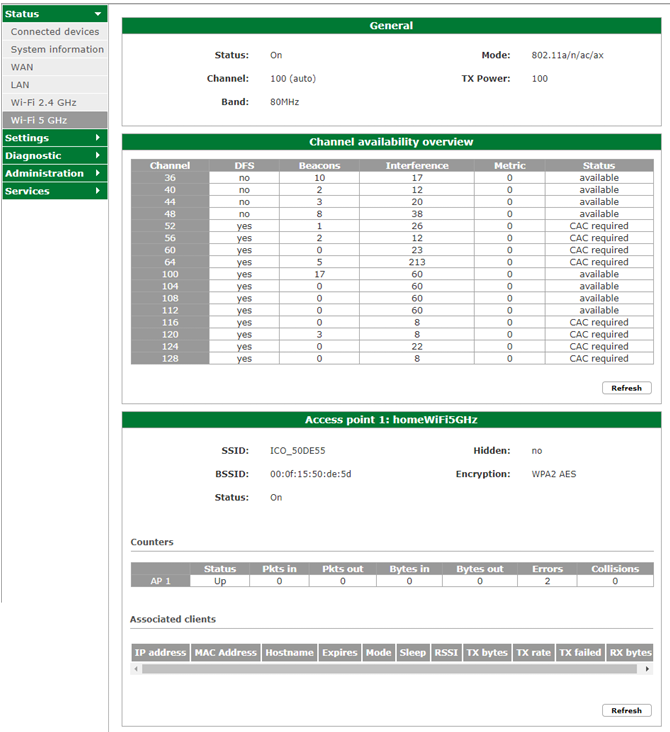Click BSSID value 00:0f:15:50:de:5d
This screenshot has height=732, width=670.
coord(310,474)
